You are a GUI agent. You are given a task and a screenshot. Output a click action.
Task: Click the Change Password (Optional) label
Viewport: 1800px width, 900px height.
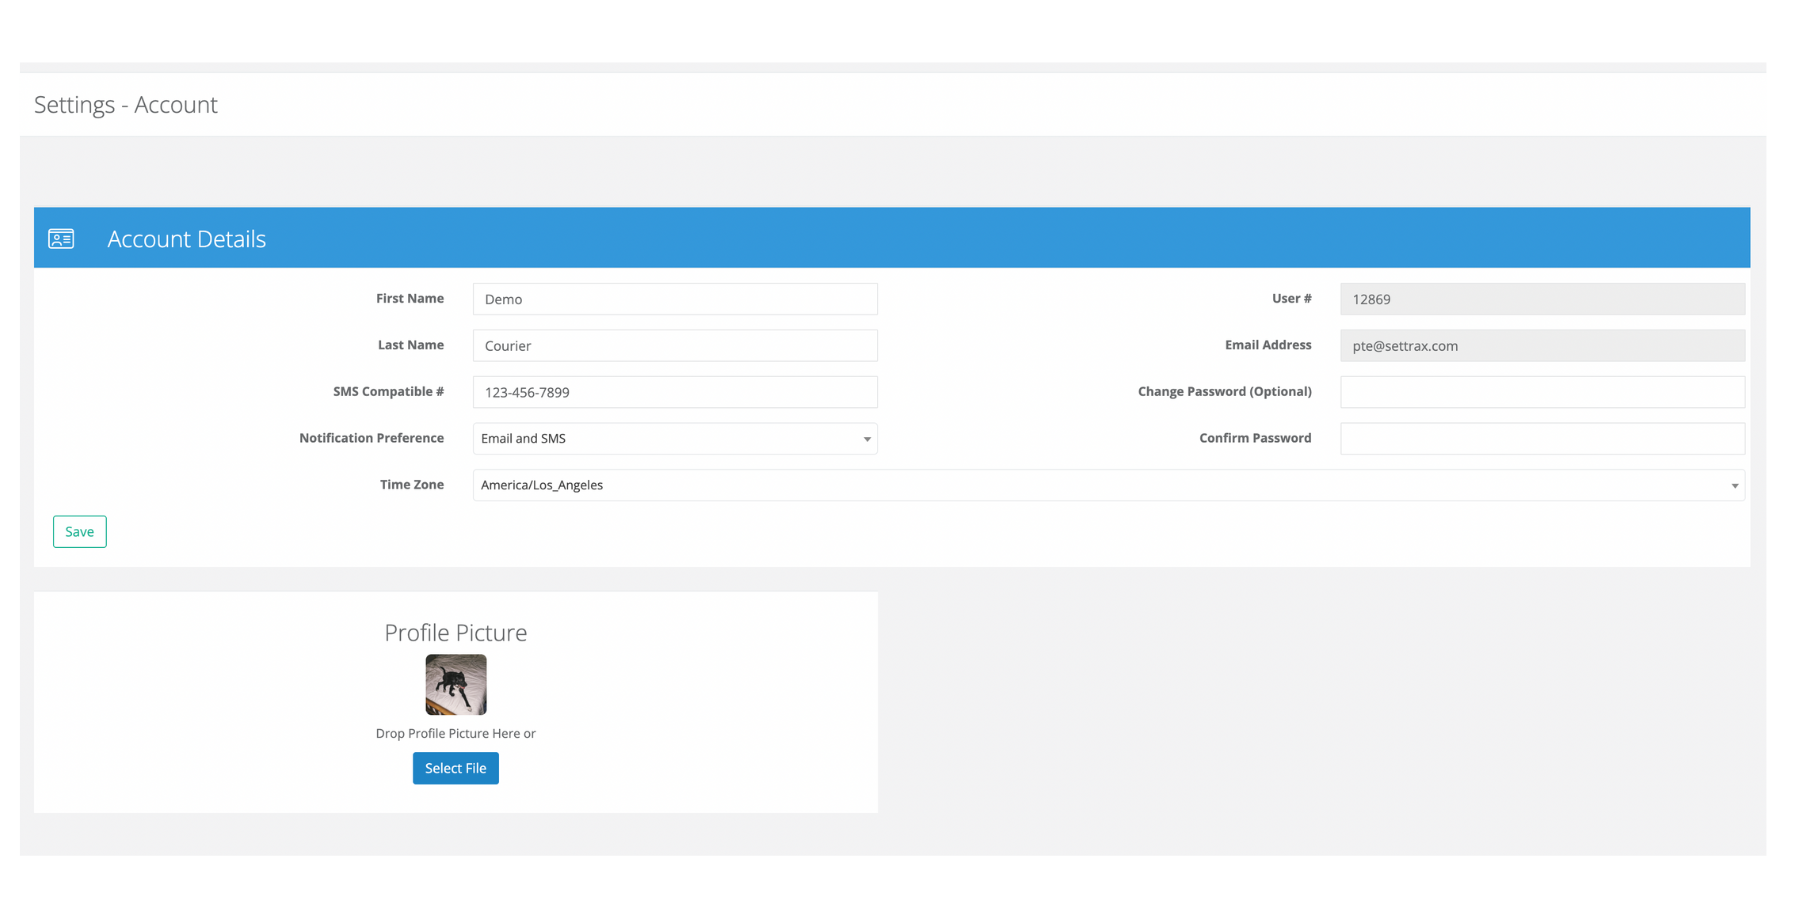pyautogui.click(x=1225, y=391)
